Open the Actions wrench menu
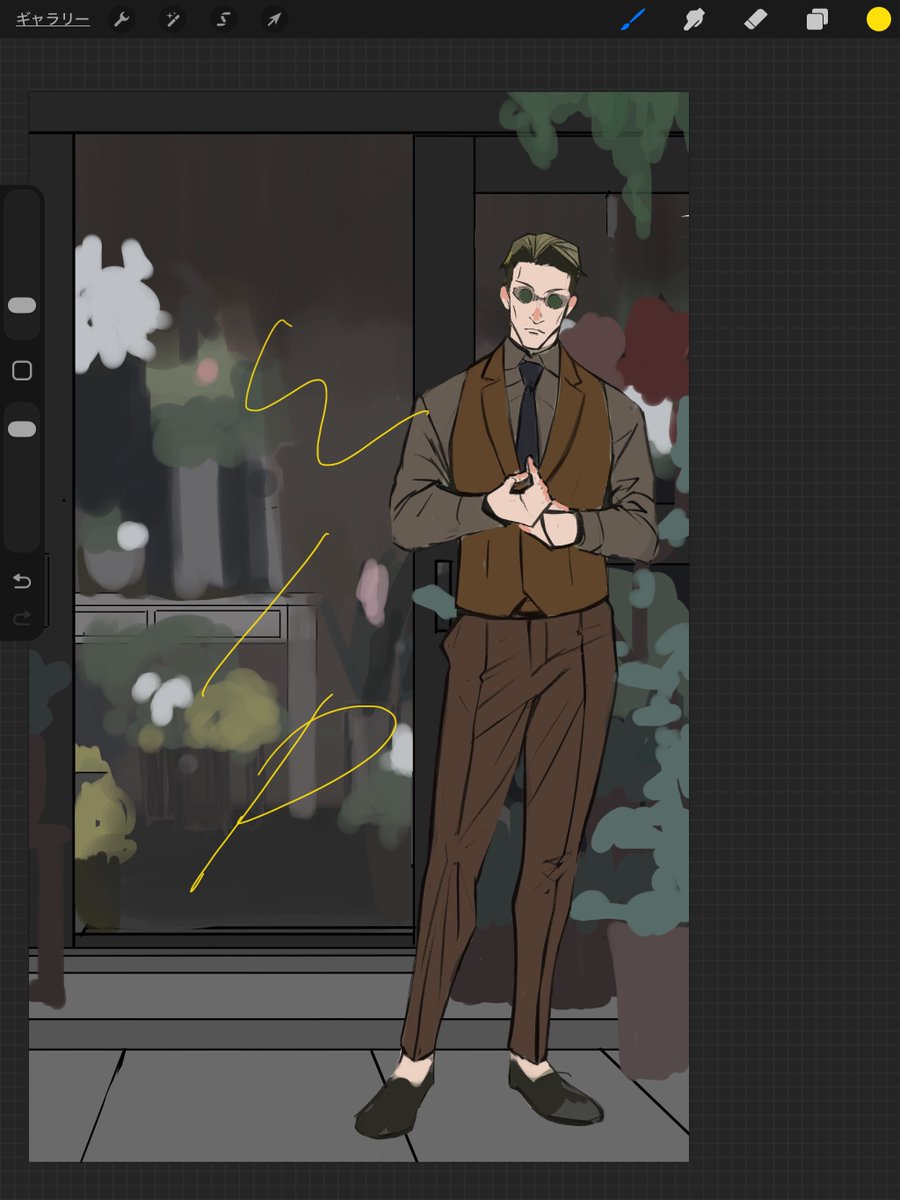The height and width of the screenshot is (1200, 900). pyautogui.click(x=122, y=19)
